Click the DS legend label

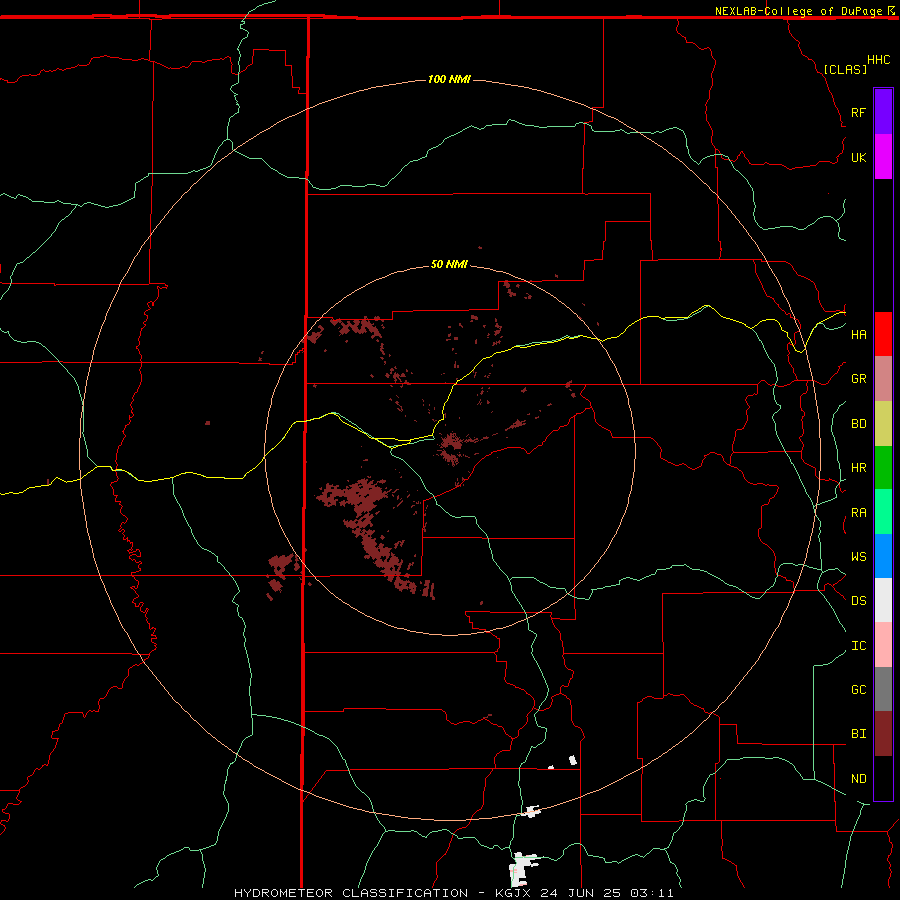point(858,601)
